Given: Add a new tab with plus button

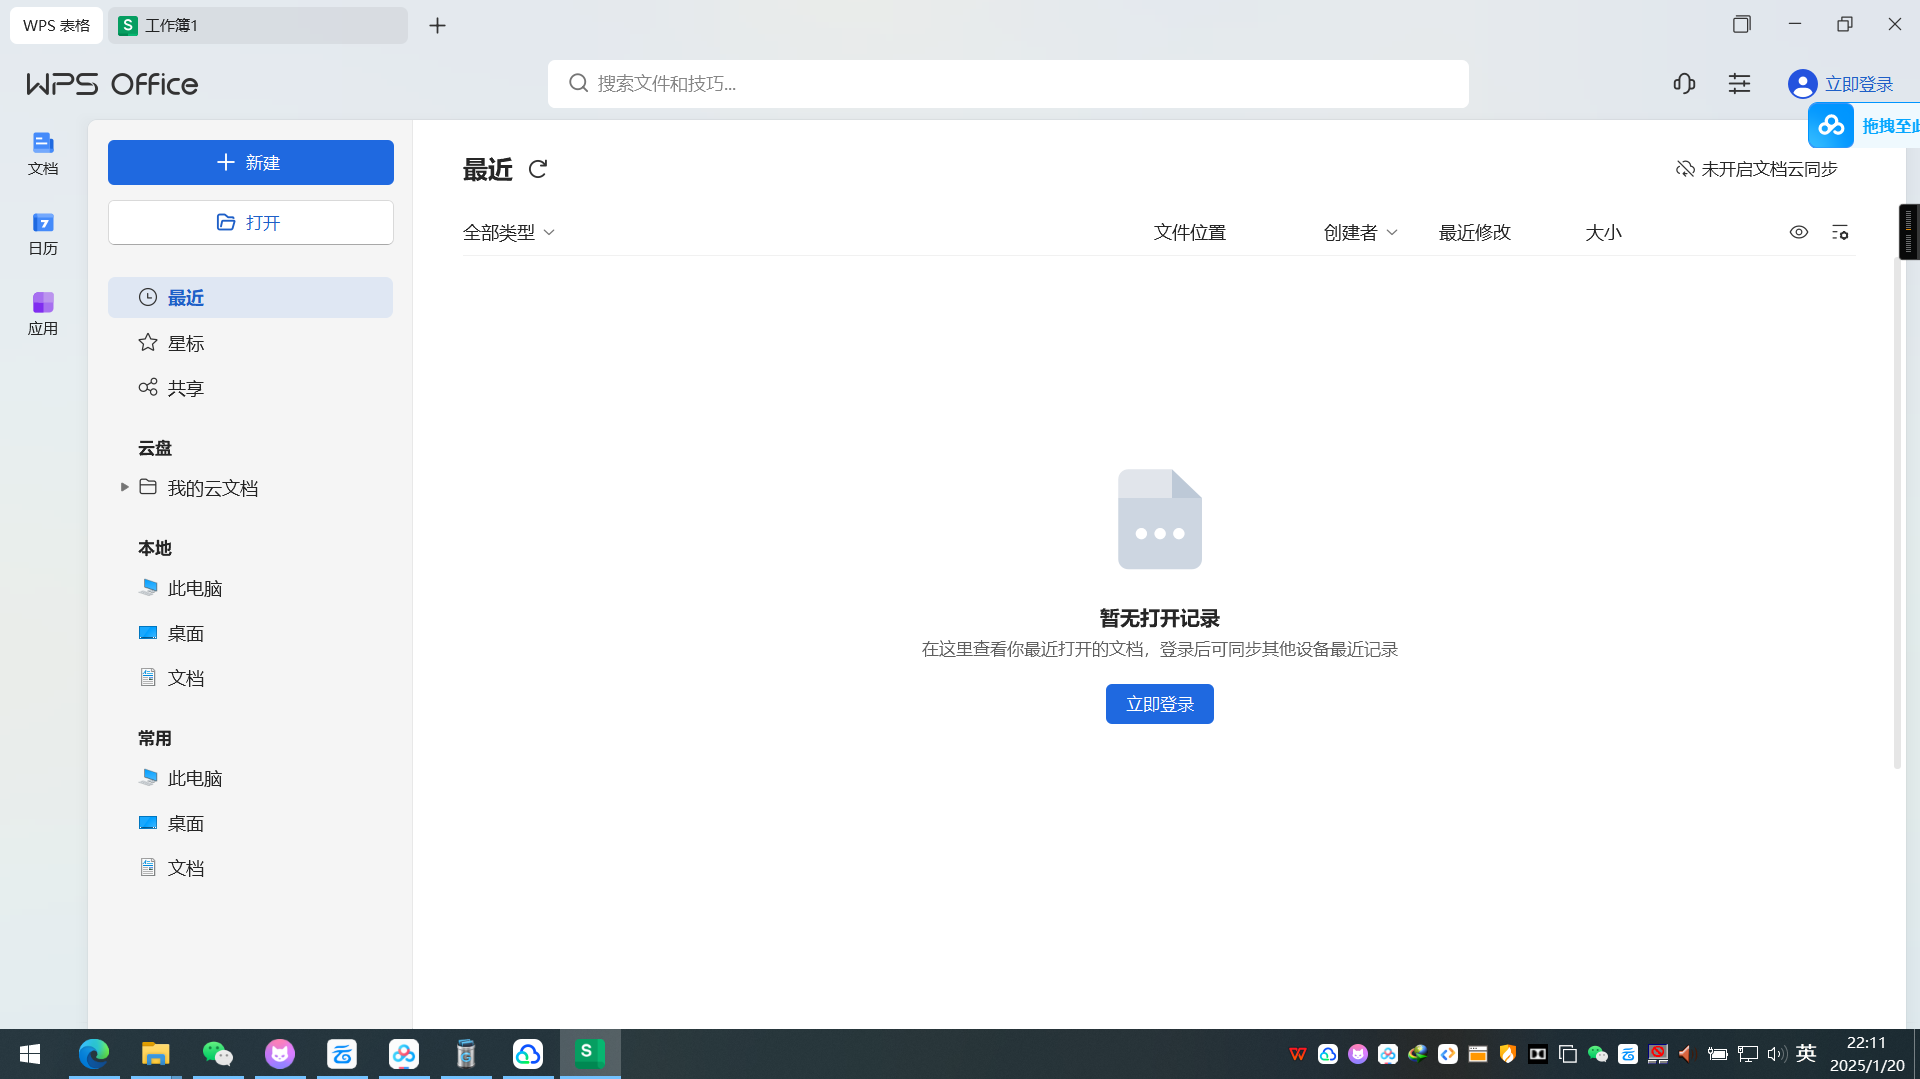Looking at the screenshot, I should click(437, 25).
